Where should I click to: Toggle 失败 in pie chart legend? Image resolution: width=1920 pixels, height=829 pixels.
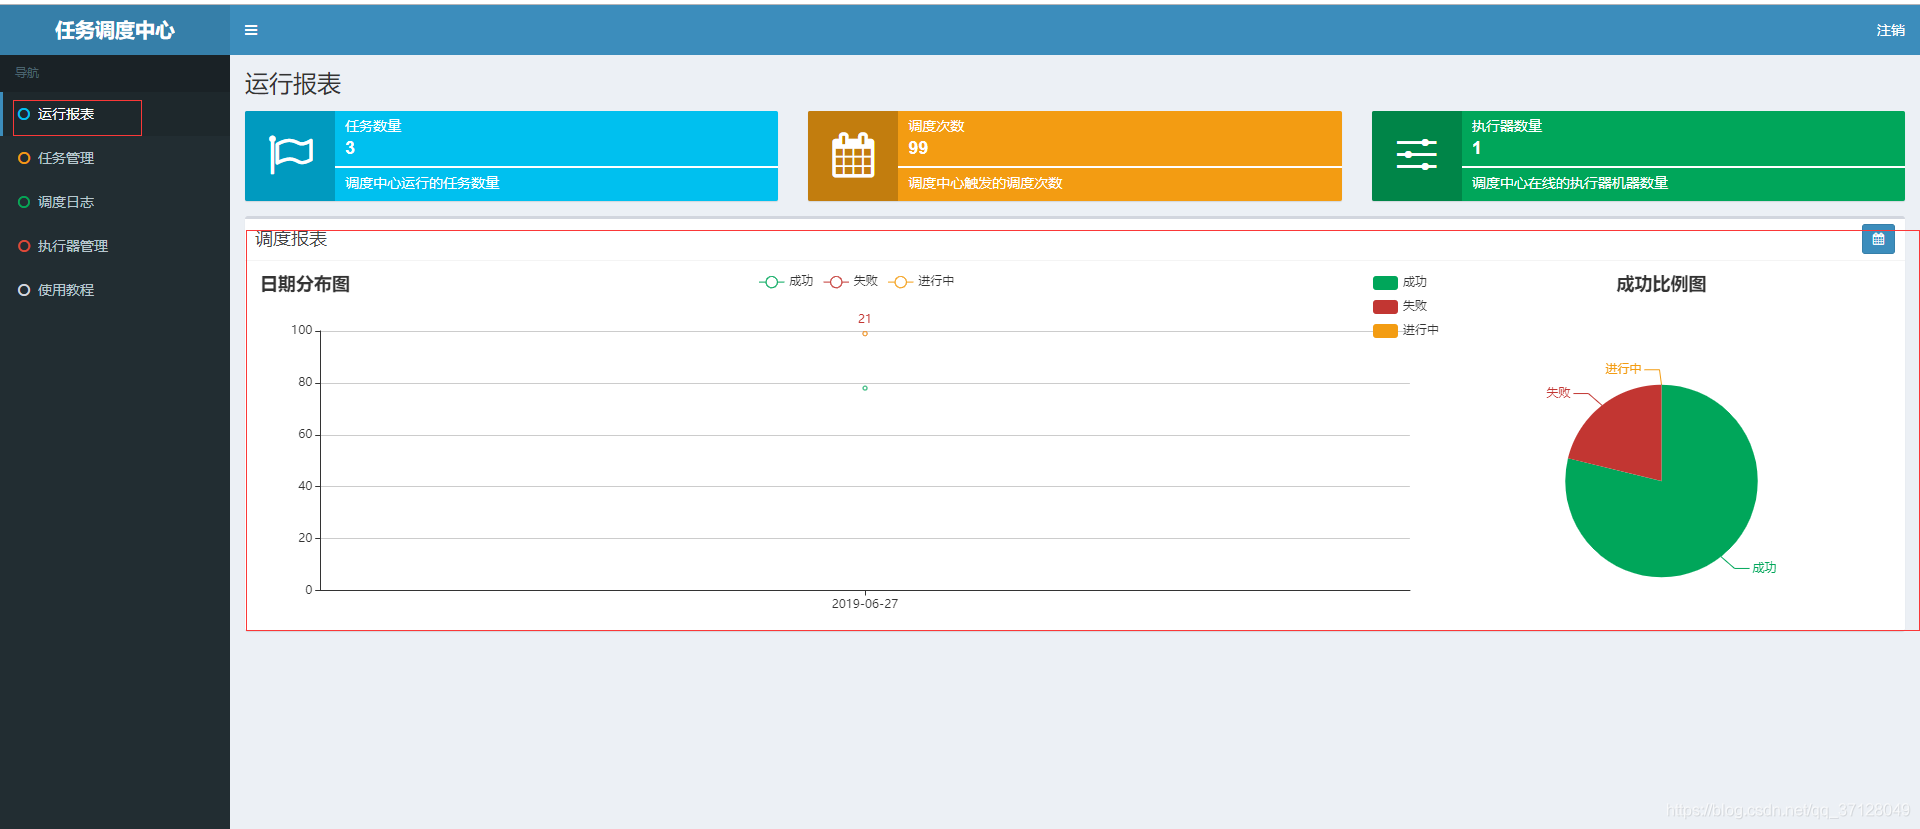coord(1400,307)
